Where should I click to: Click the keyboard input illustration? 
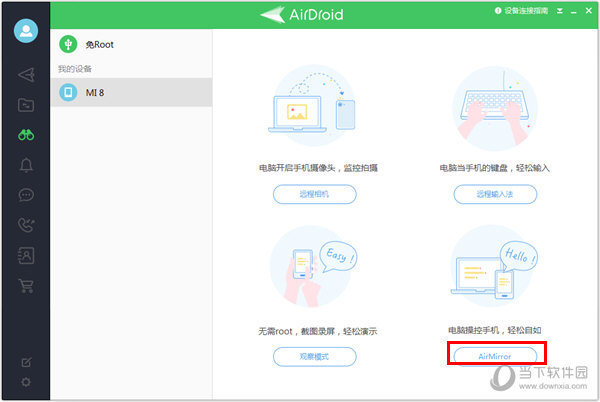(x=495, y=109)
